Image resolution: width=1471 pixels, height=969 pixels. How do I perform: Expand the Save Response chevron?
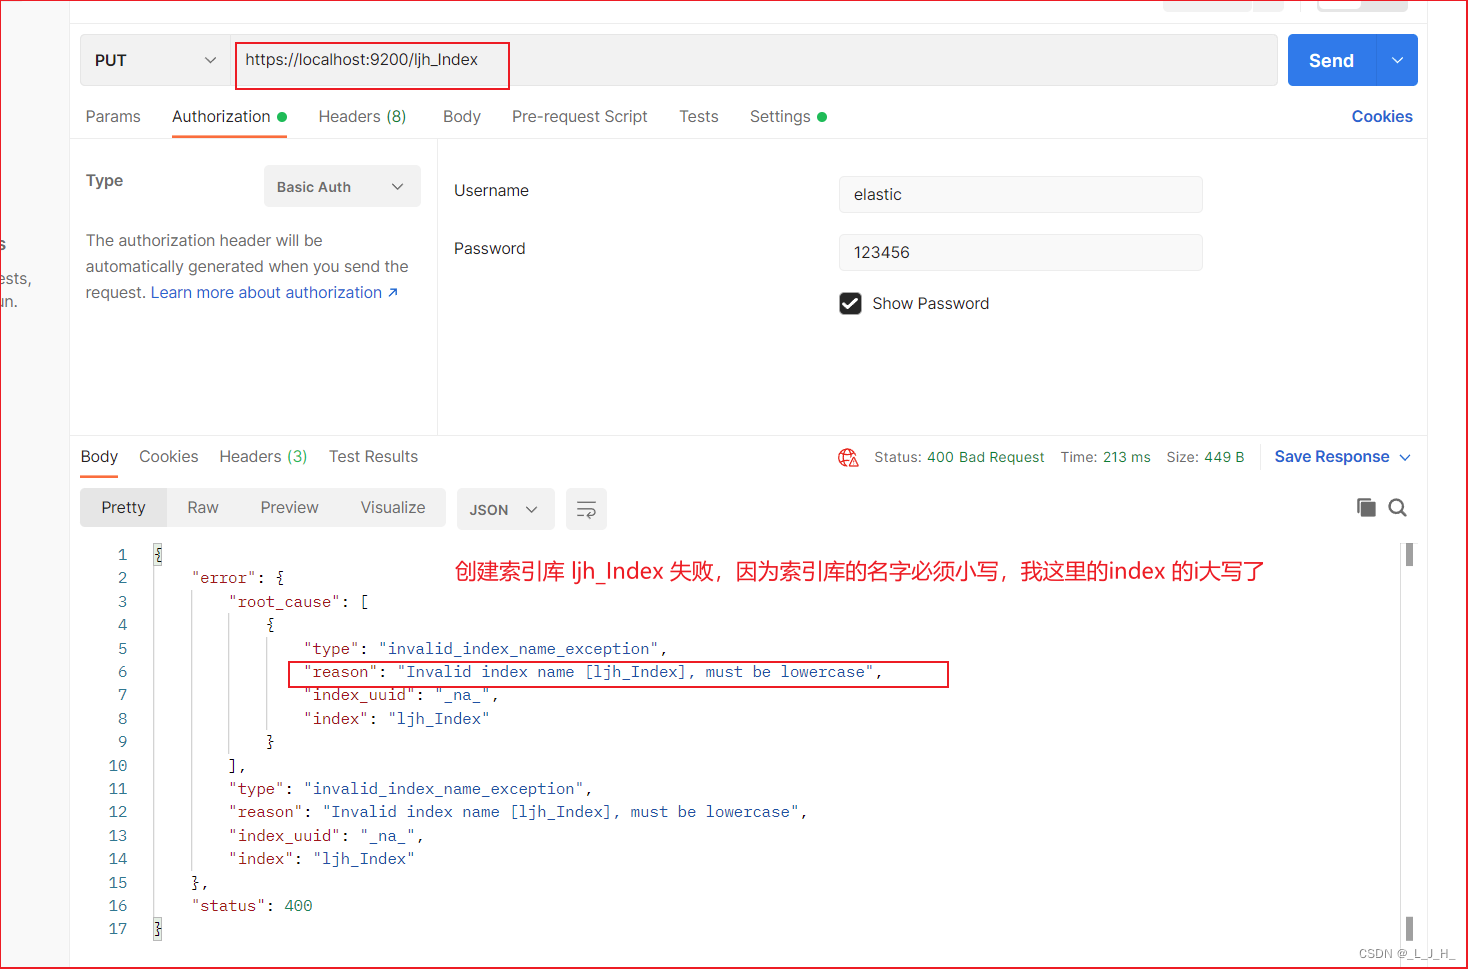[x=1404, y=458]
